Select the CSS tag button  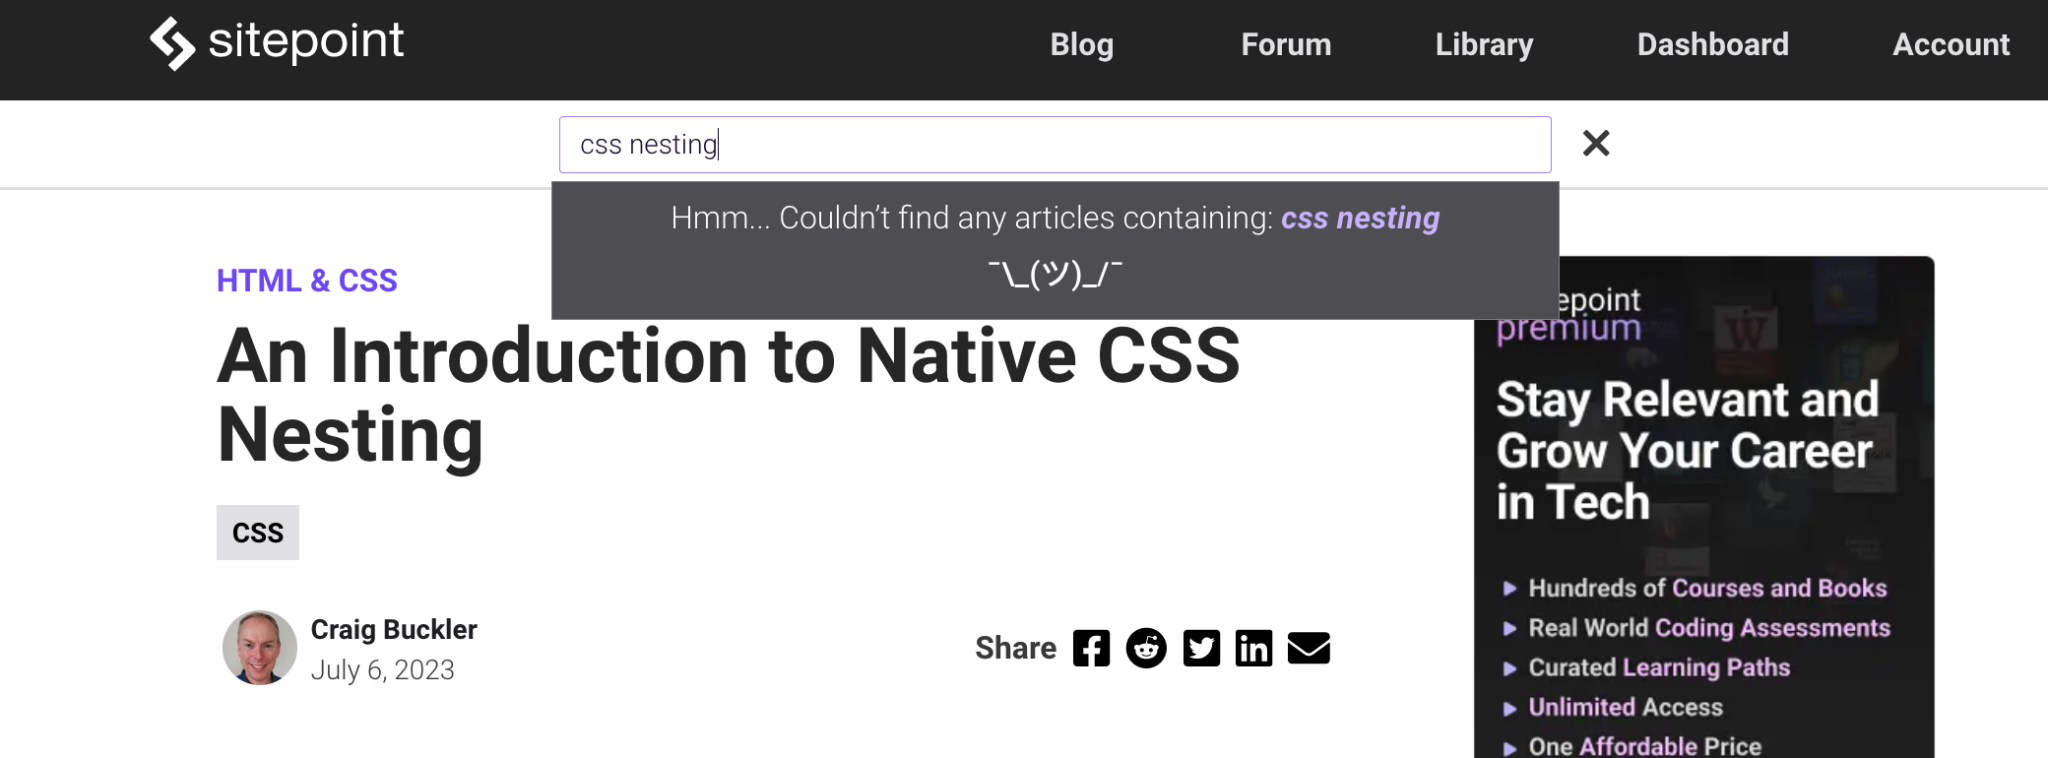[258, 533]
